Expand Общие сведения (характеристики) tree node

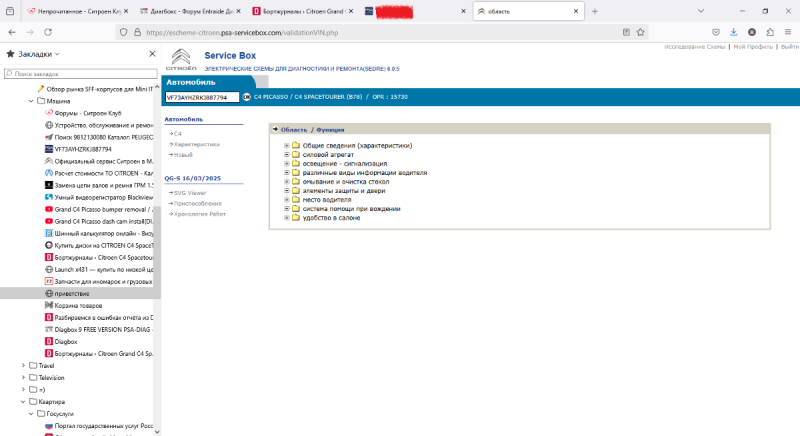286,145
